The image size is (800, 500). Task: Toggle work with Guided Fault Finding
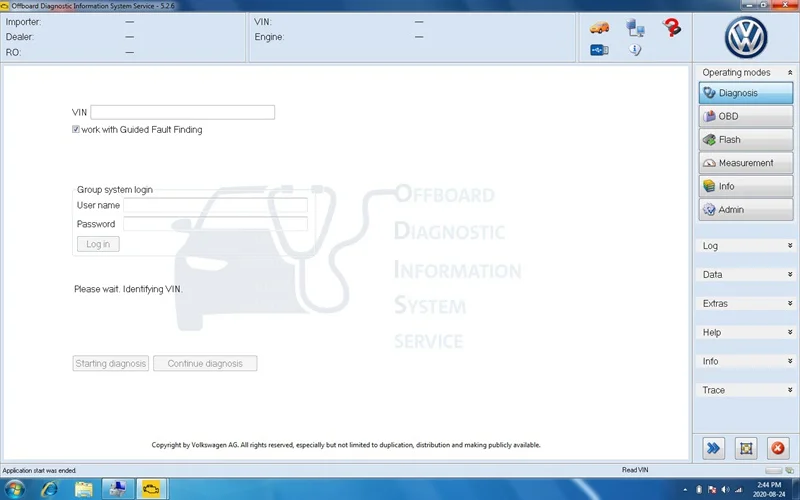76,130
